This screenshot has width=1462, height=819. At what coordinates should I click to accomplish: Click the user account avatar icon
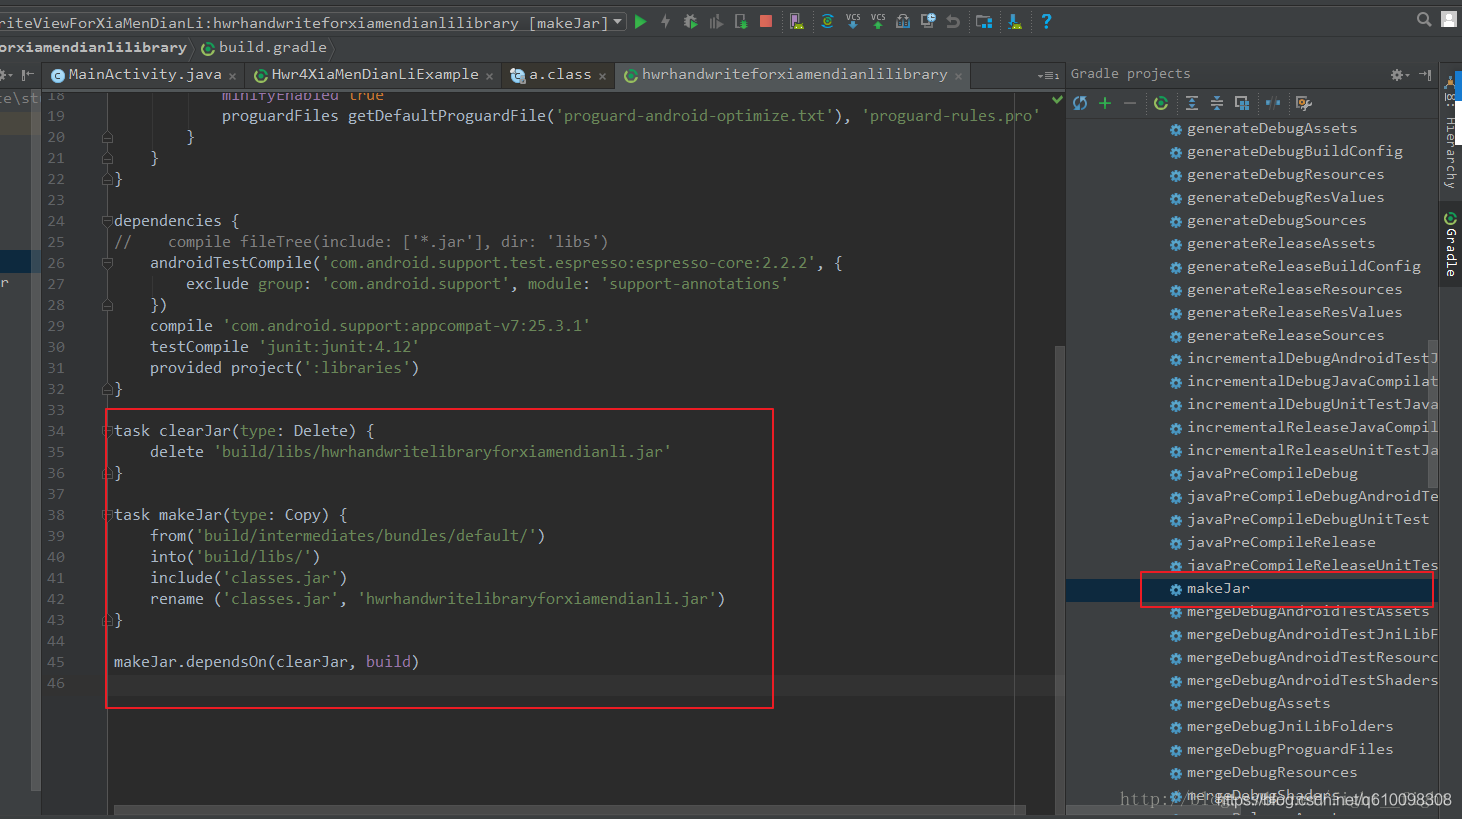click(x=1449, y=19)
